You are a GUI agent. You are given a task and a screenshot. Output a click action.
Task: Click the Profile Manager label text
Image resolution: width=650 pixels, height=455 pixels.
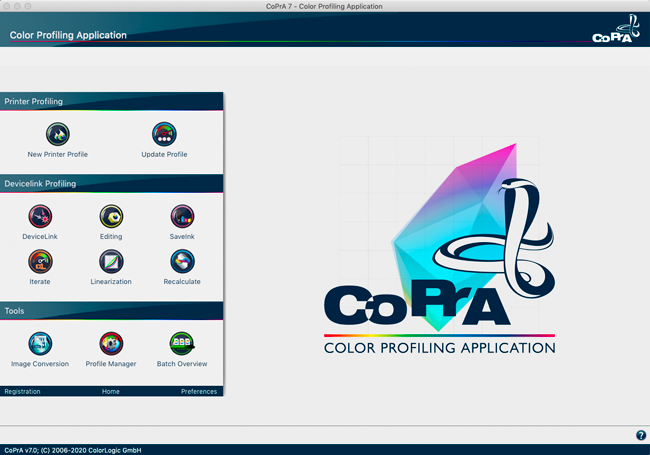(111, 363)
